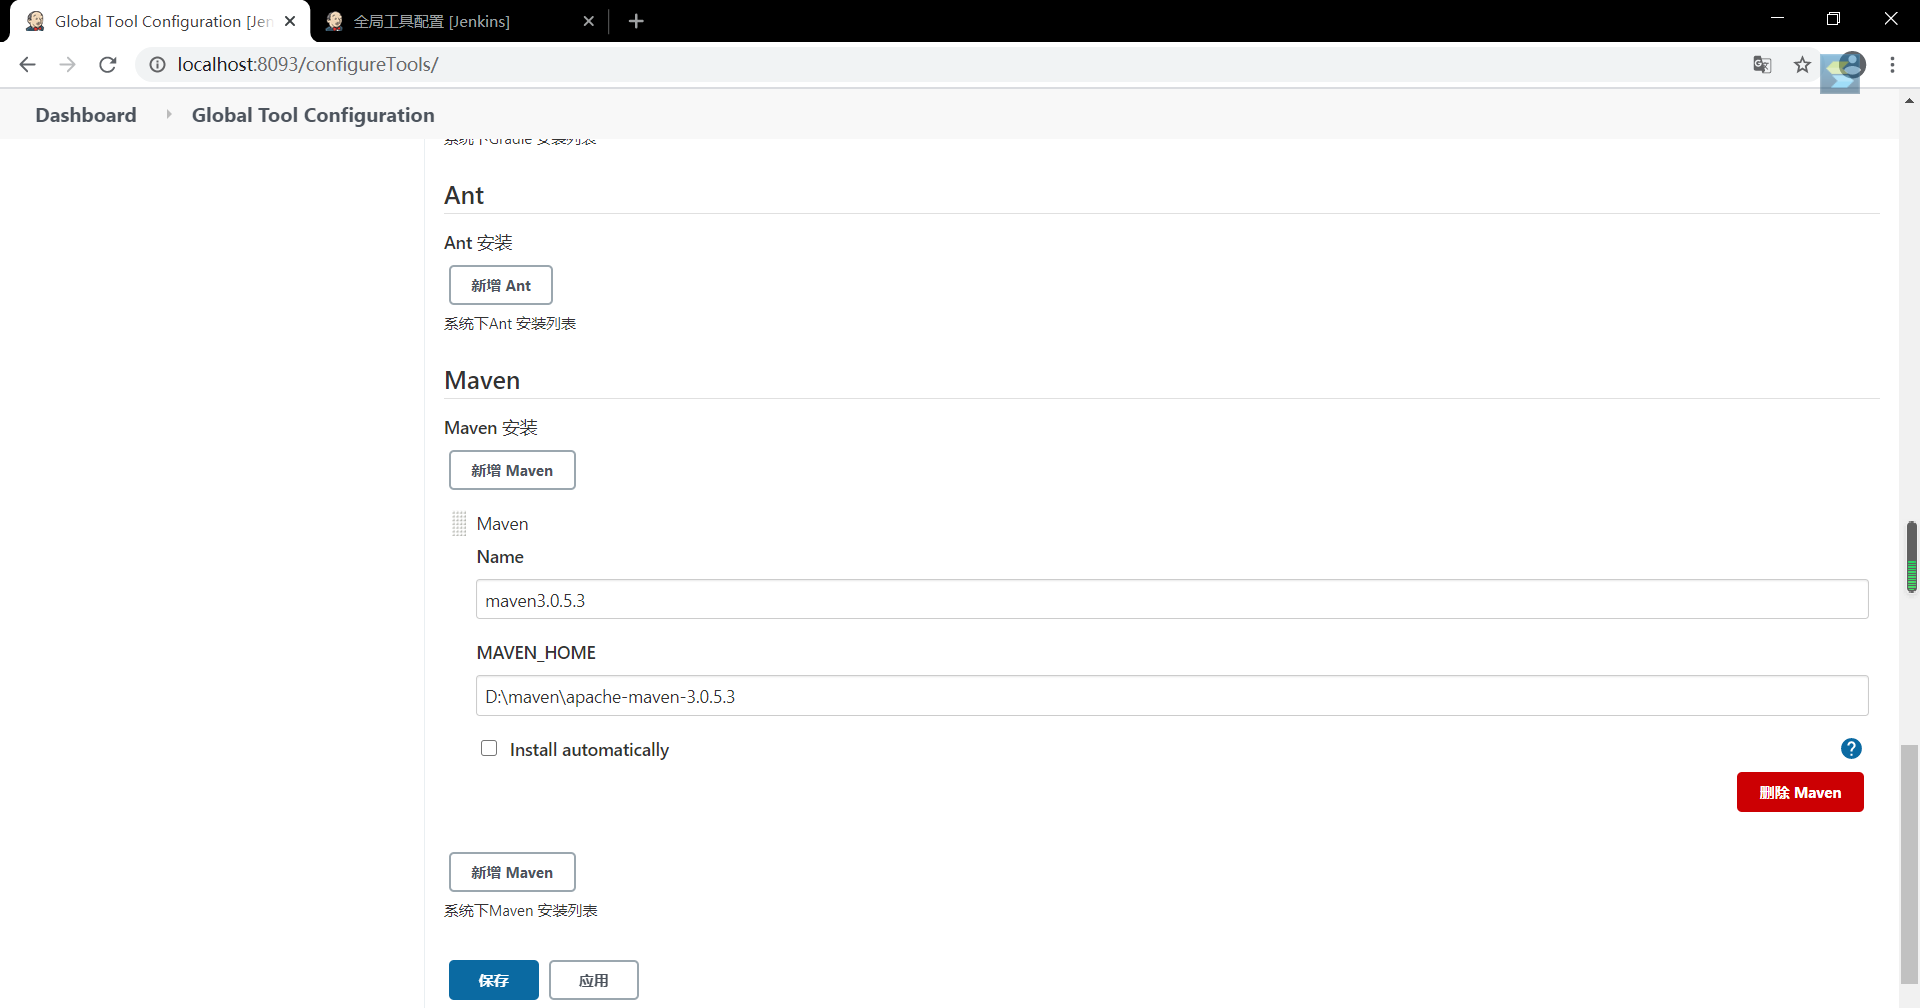Click the Install automatically label

click(x=589, y=749)
